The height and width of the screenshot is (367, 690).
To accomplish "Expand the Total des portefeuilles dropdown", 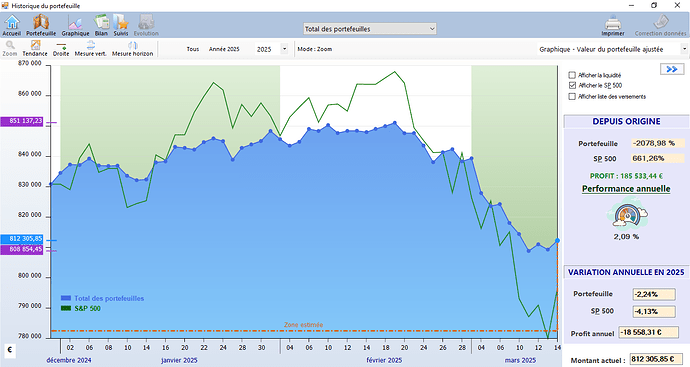I will point(370,29).
